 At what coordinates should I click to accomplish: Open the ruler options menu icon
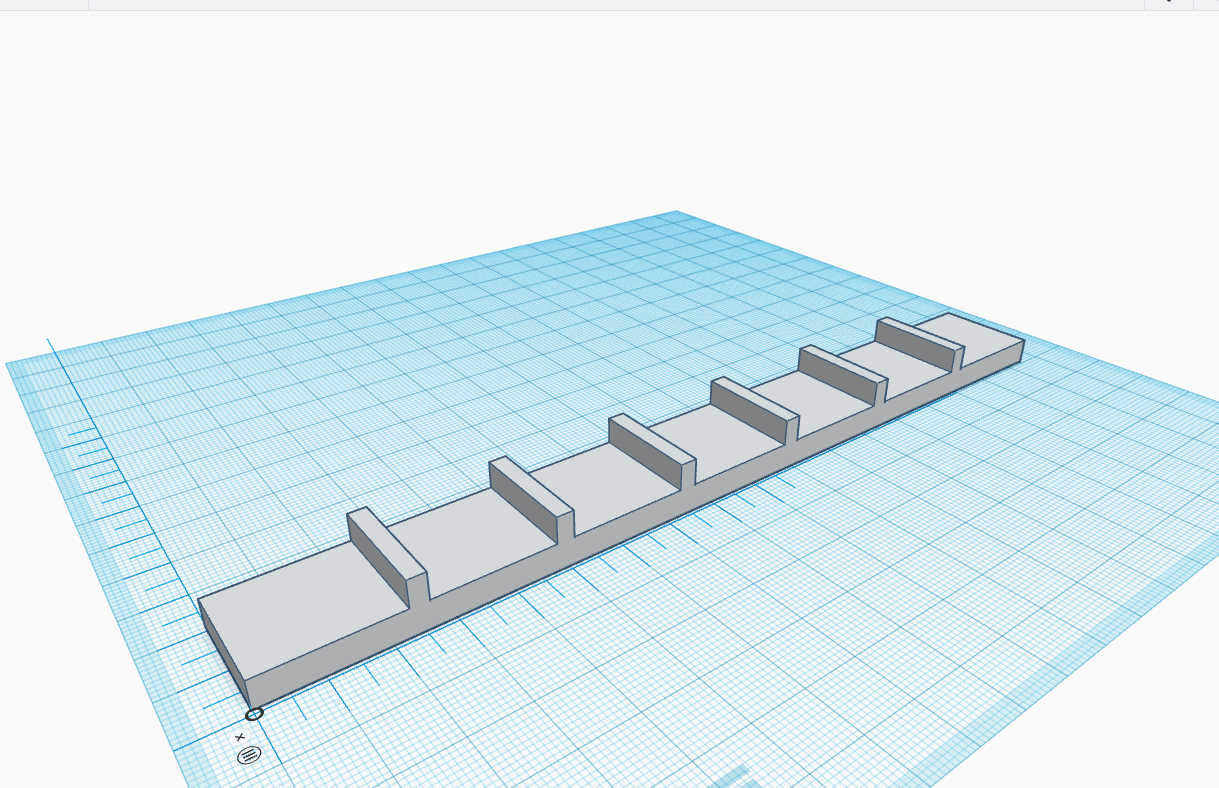249,755
